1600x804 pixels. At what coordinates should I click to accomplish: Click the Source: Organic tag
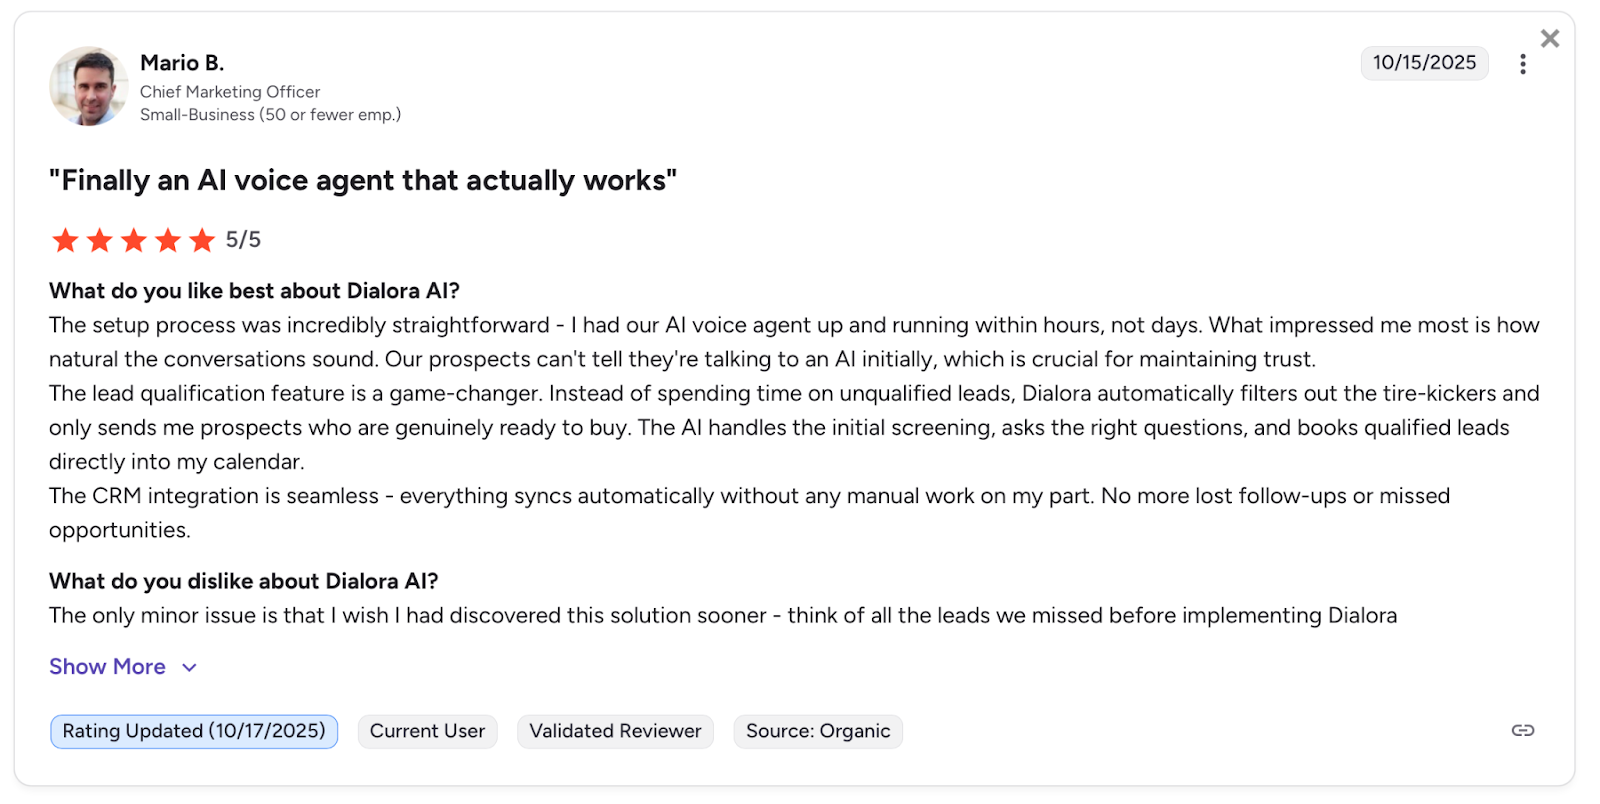(817, 731)
